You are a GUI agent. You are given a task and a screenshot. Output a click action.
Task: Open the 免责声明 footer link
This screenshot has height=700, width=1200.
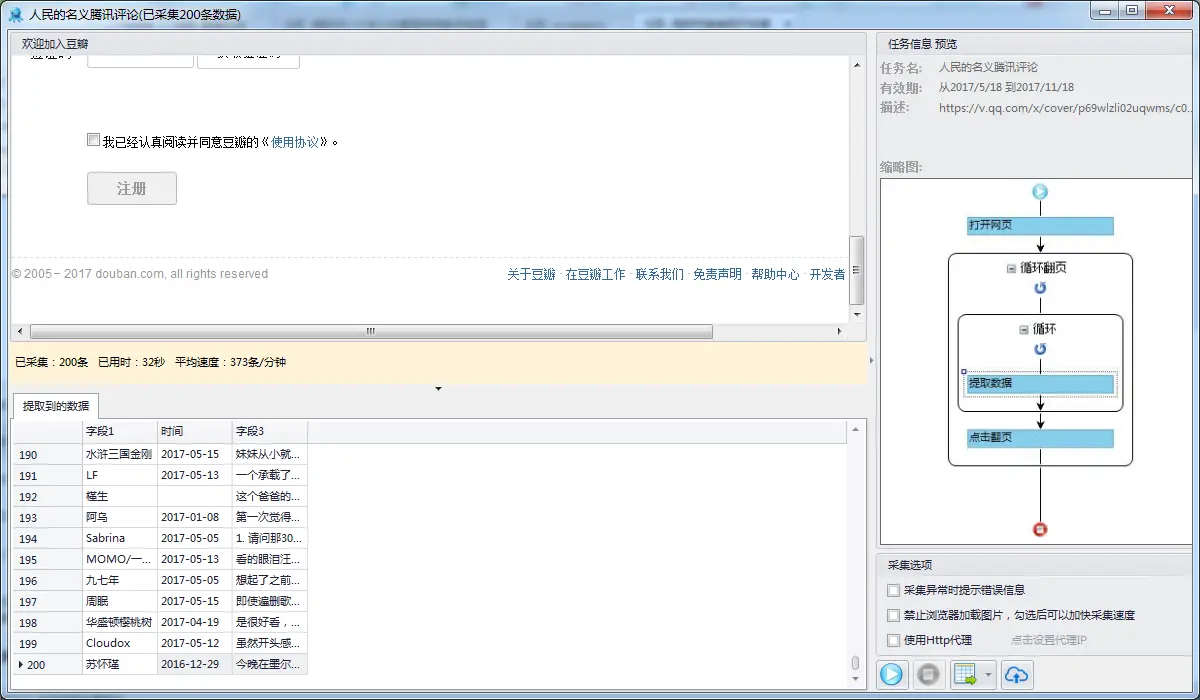pyautogui.click(x=717, y=274)
